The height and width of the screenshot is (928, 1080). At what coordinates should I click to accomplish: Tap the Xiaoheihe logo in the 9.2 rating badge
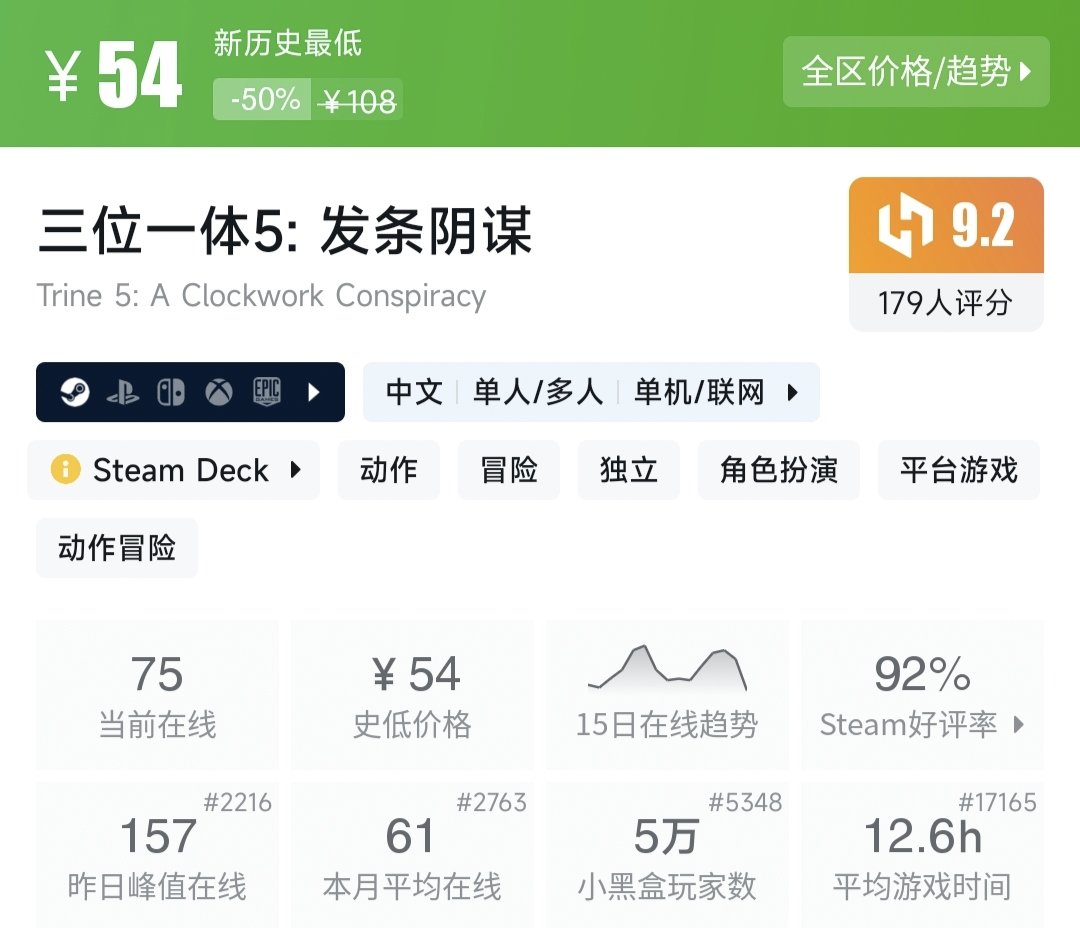pyautogui.click(x=906, y=227)
